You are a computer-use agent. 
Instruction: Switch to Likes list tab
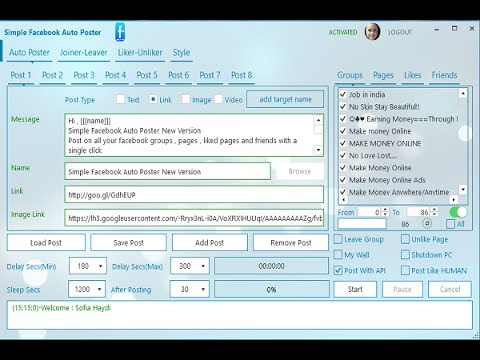(x=413, y=75)
